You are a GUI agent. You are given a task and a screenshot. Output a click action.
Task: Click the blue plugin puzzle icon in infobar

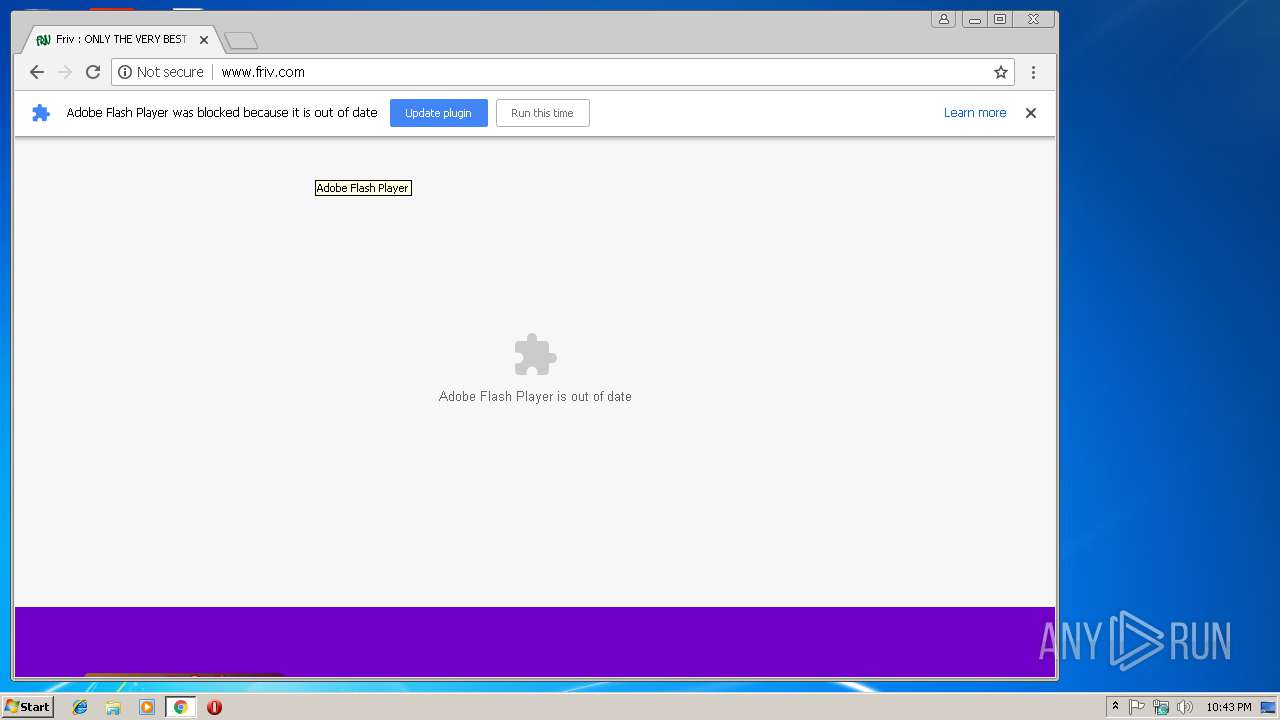(41, 113)
